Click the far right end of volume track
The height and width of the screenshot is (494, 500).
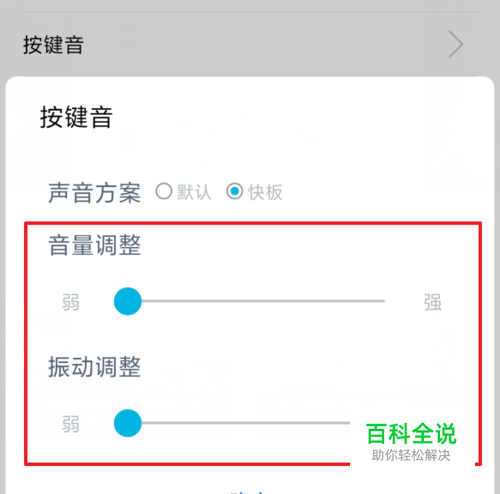point(383,301)
